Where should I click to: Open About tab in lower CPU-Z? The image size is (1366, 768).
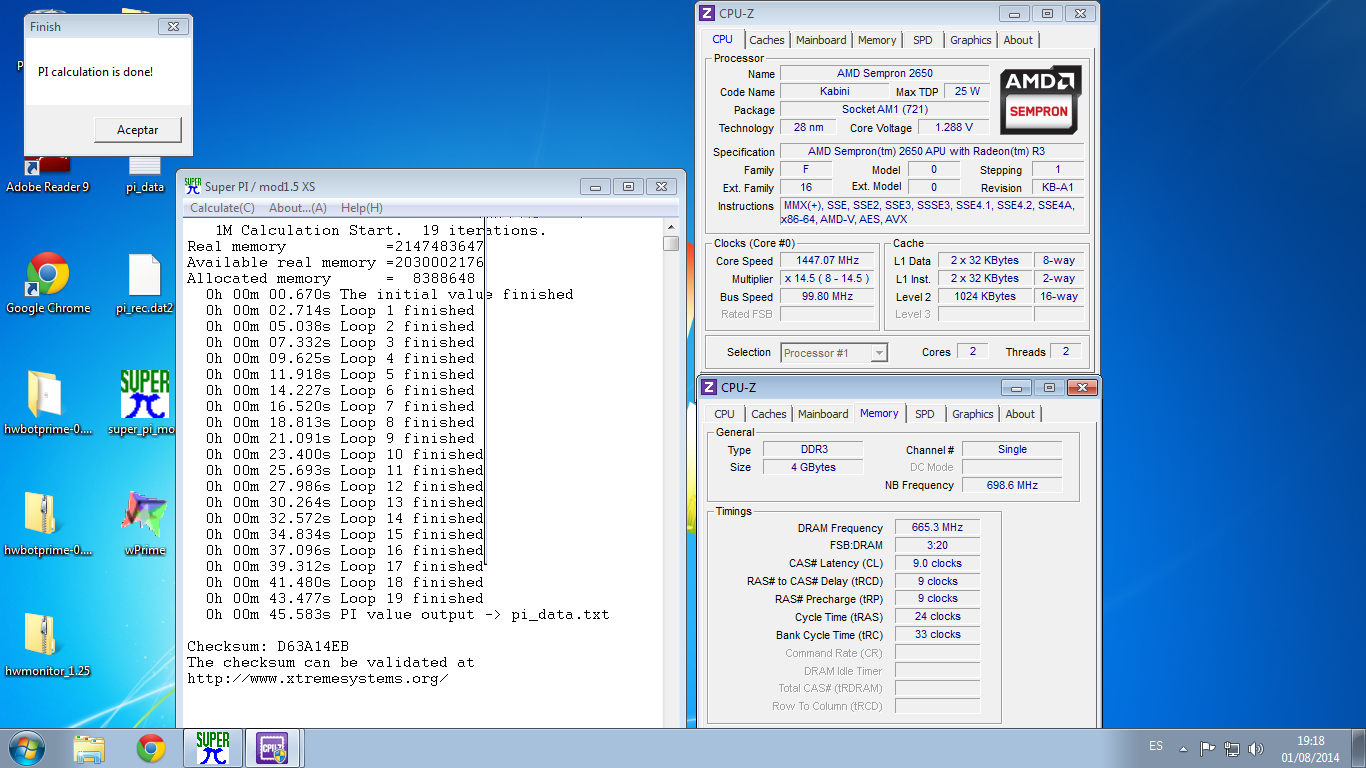[1020, 414]
